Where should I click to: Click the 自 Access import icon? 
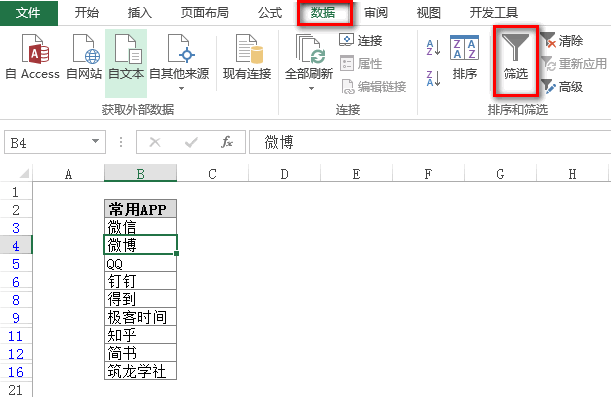point(35,49)
